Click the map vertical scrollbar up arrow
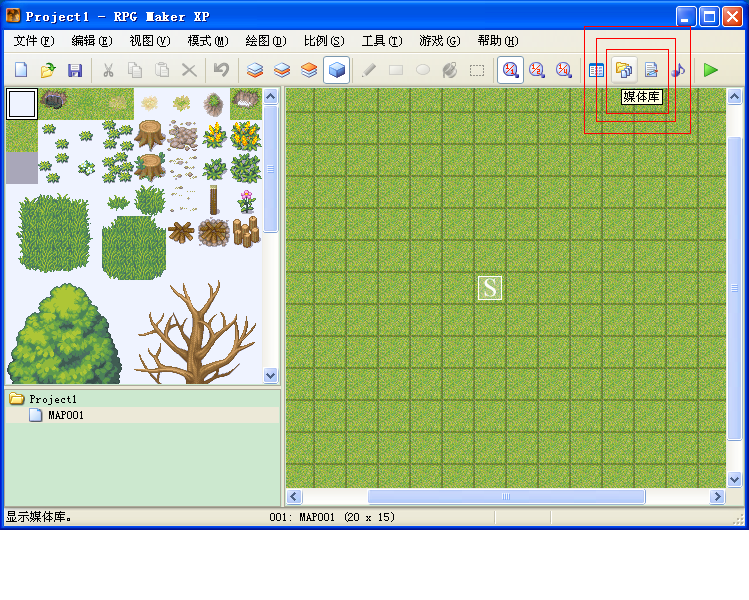Screen dimensions: 749x600 (734, 97)
